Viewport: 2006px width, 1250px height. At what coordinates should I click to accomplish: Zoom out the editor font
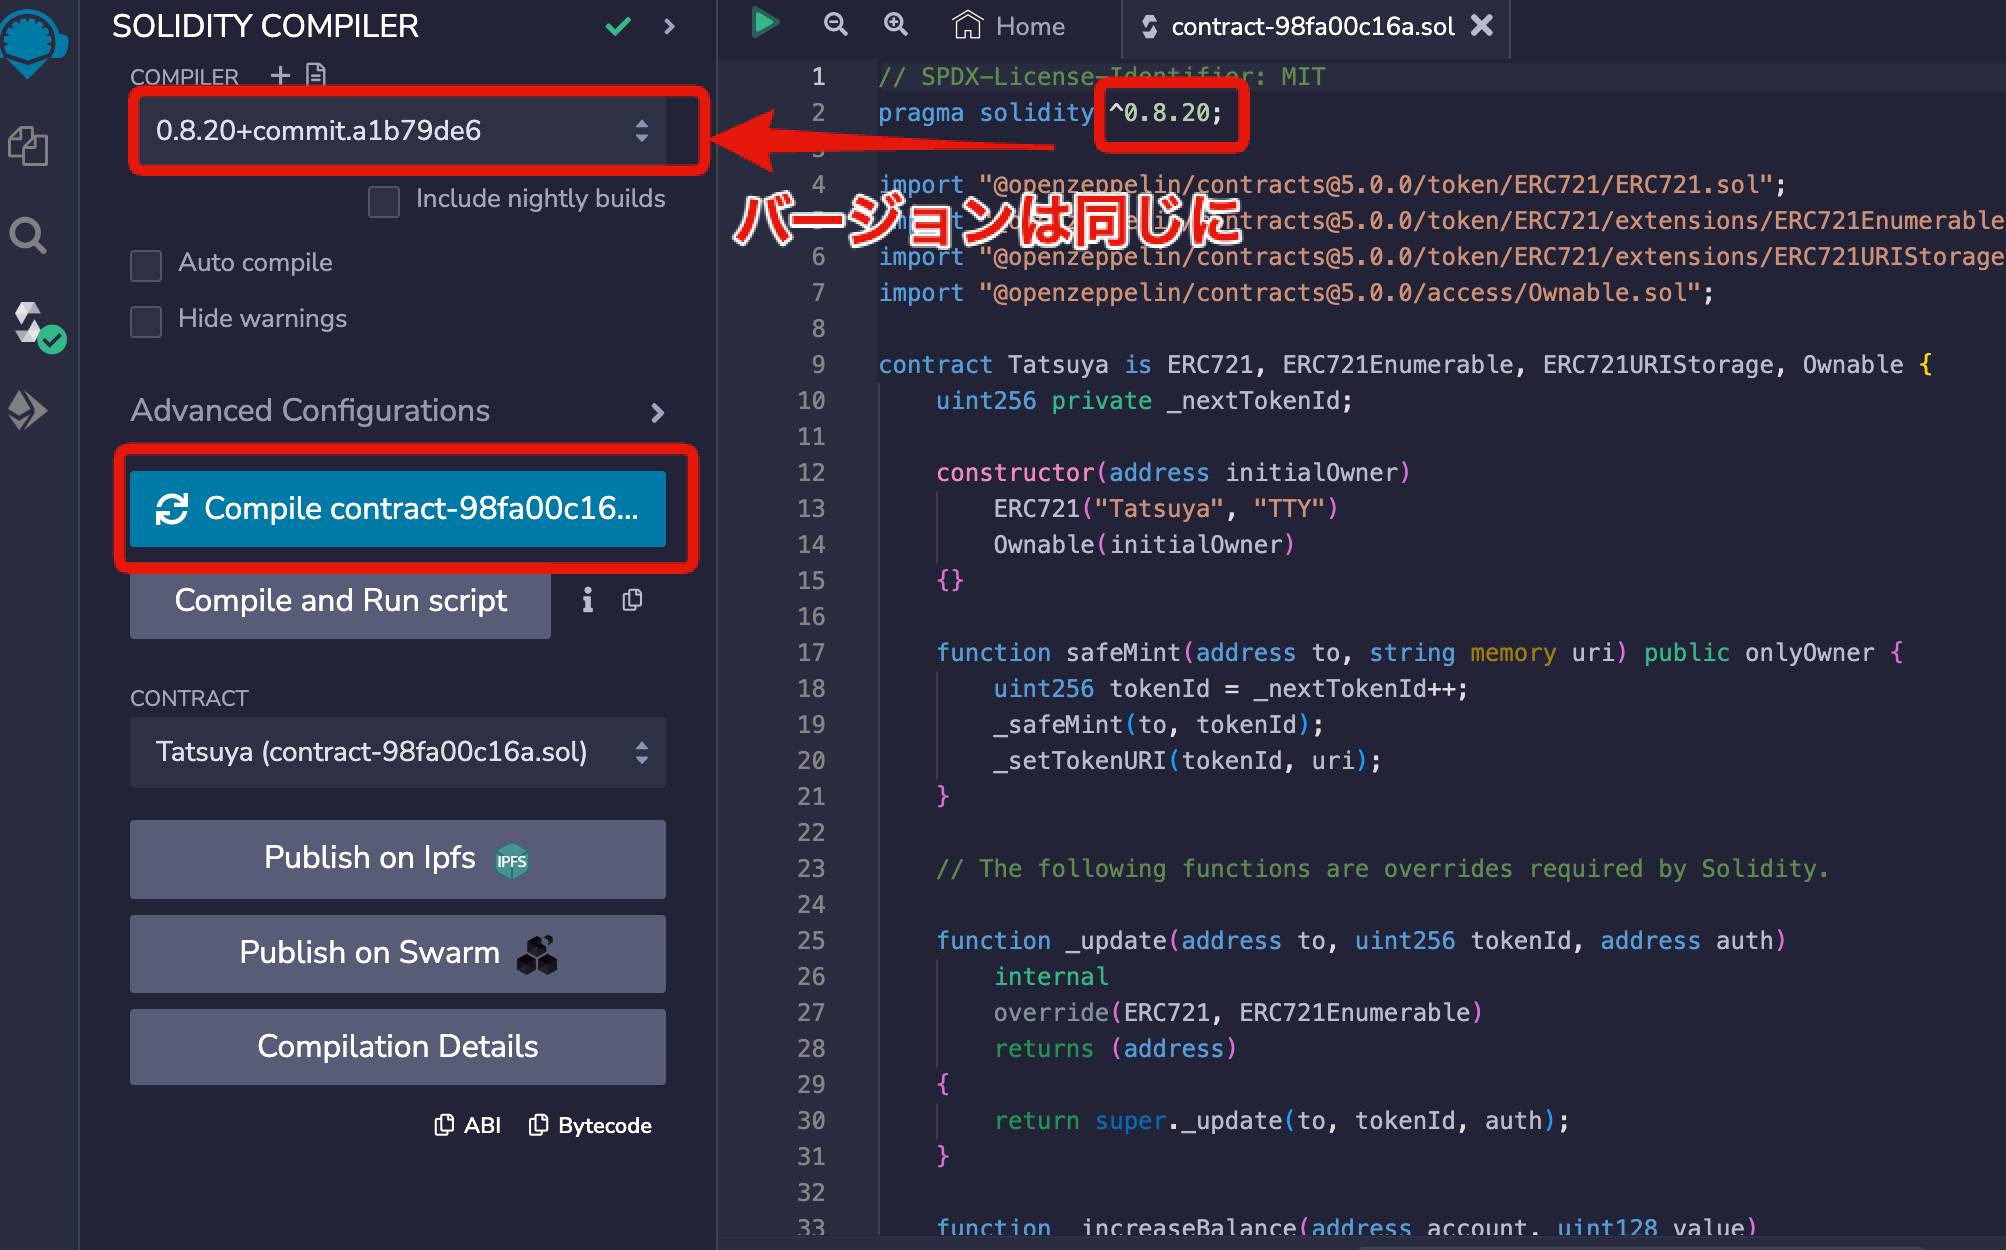pos(835,25)
